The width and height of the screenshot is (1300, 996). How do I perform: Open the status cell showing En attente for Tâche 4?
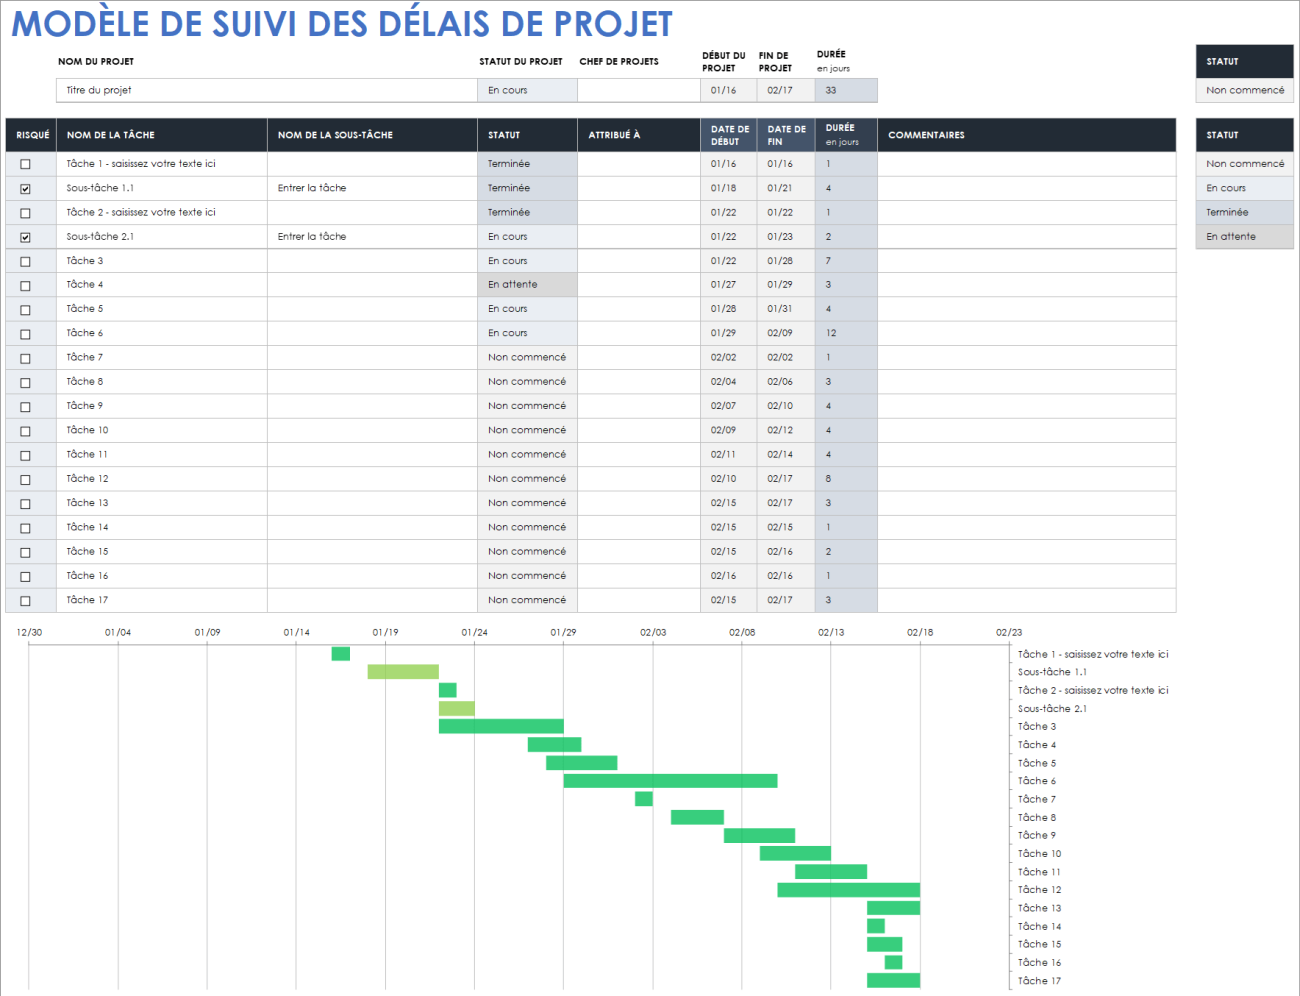click(x=527, y=284)
